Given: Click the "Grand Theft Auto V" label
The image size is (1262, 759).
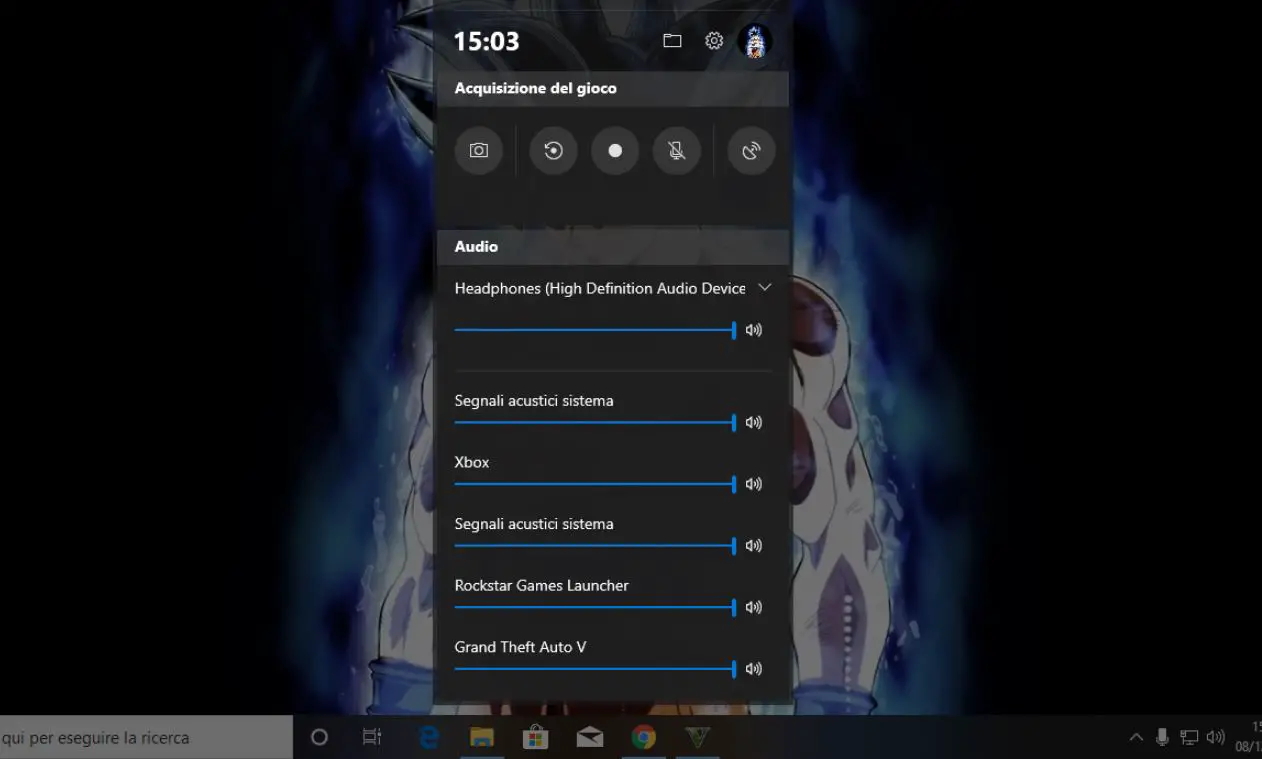Looking at the screenshot, I should (x=520, y=647).
